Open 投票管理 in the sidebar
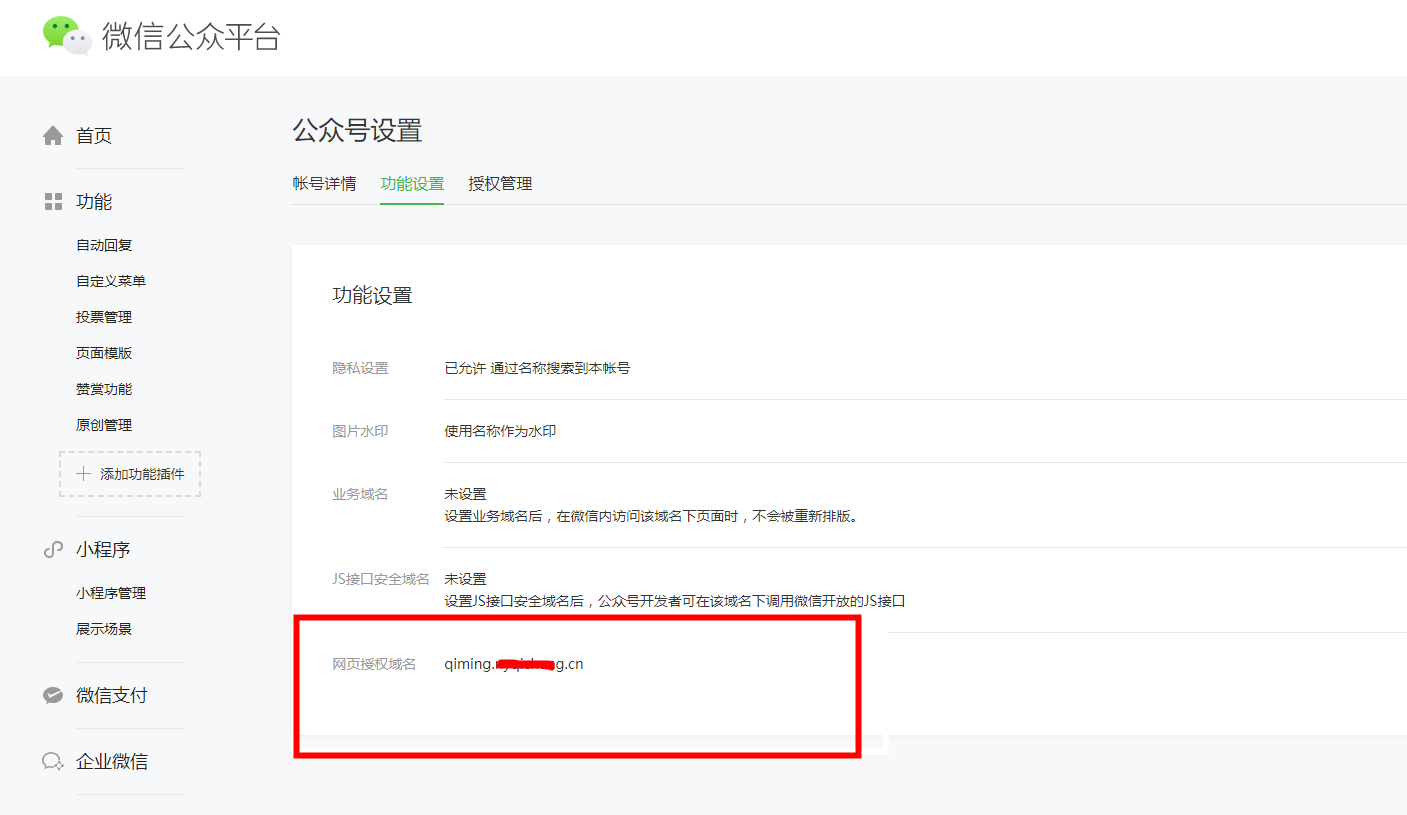The image size is (1407, 815). [x=104, y=317]
